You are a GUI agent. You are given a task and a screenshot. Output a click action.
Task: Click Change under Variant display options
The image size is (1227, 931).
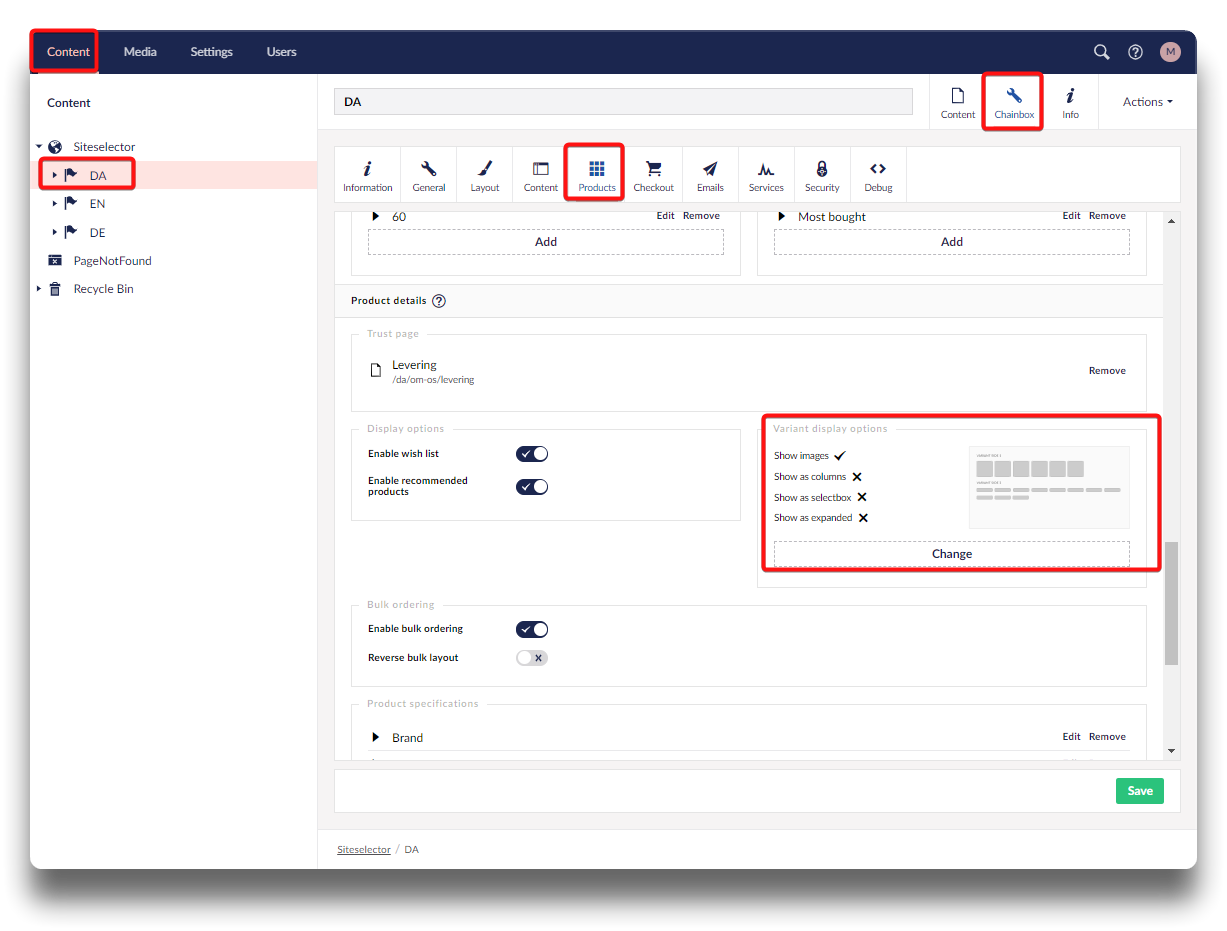pos(951,554)
